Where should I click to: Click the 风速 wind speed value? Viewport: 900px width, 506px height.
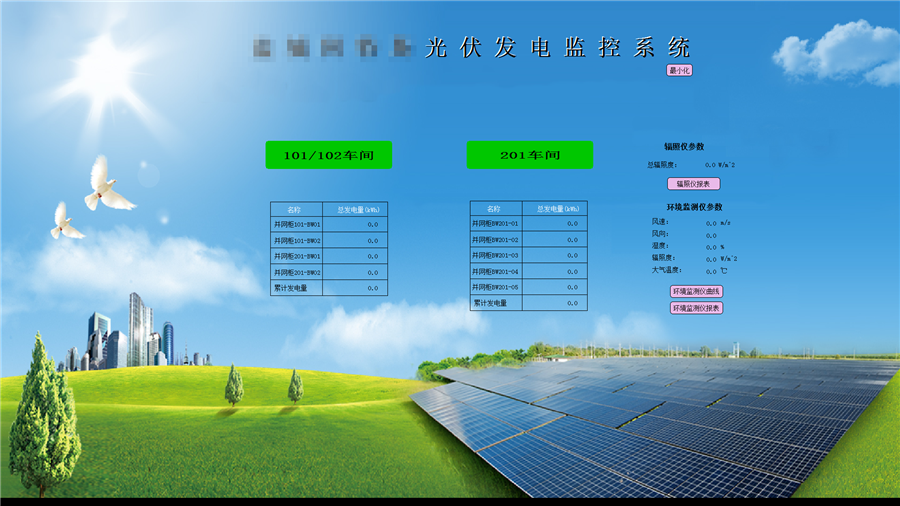tap(710, 223)
